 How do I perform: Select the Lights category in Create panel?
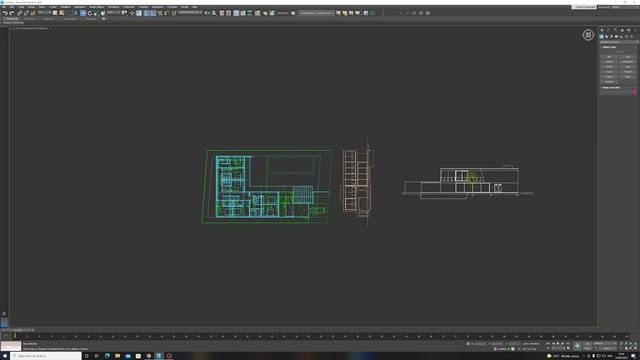click(x=611, y=37)
